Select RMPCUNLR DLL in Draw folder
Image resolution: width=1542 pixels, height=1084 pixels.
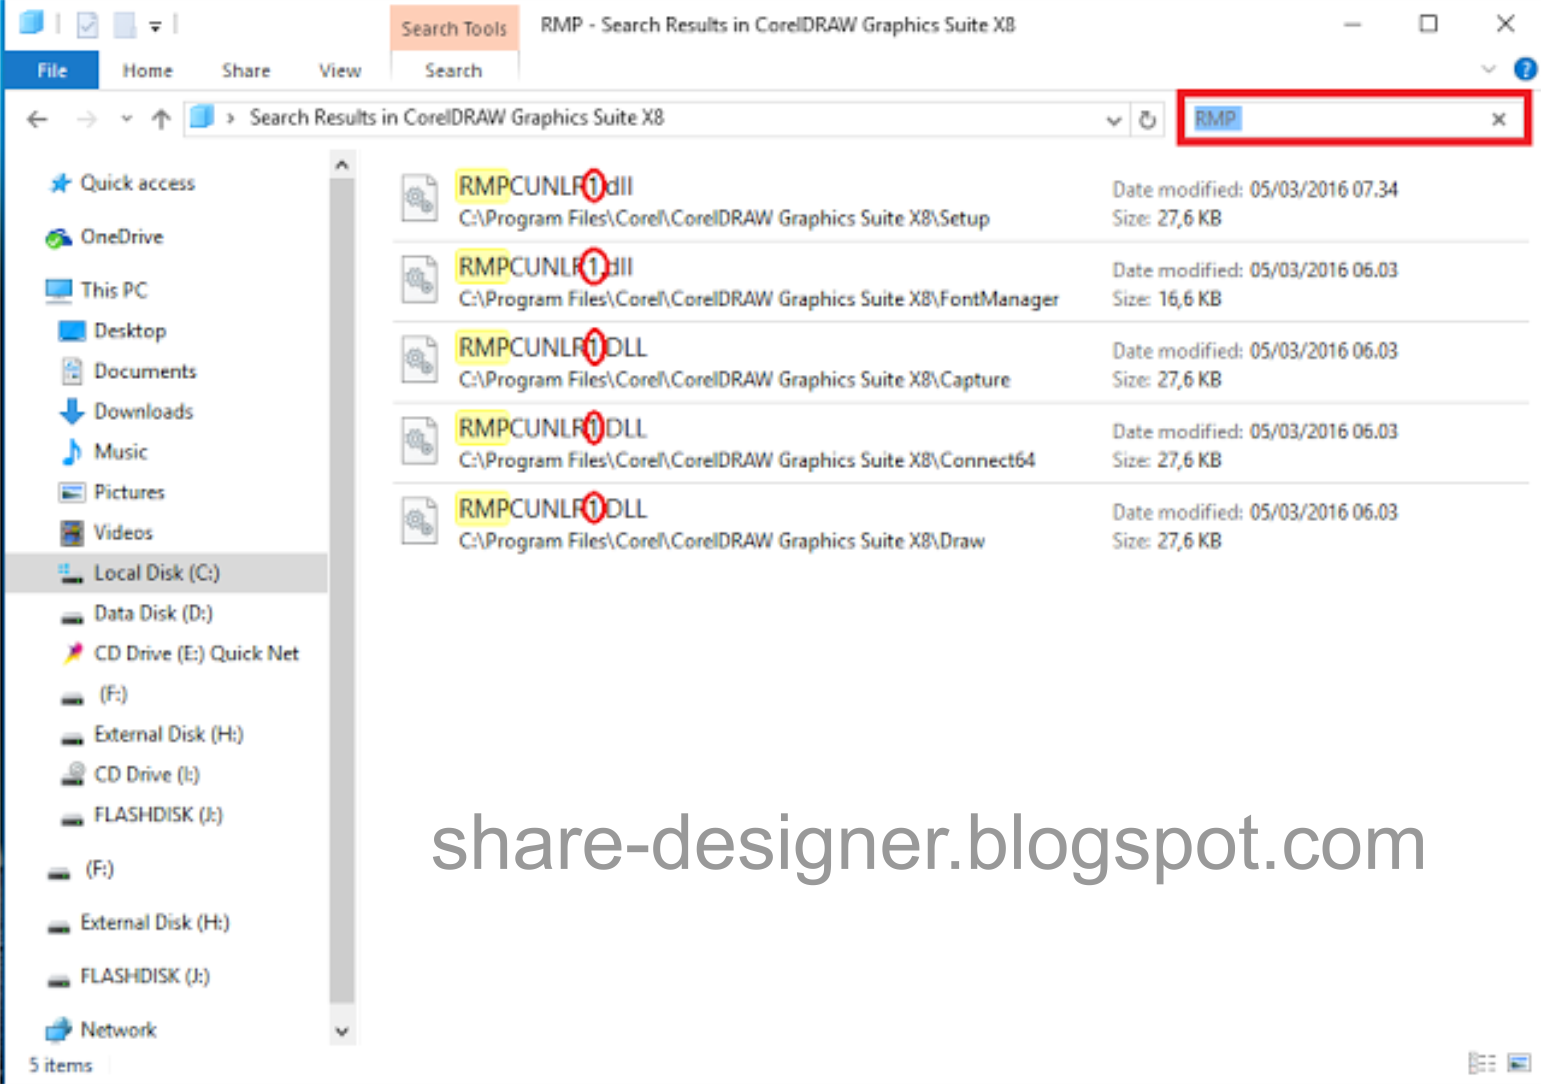coord(960,524)
